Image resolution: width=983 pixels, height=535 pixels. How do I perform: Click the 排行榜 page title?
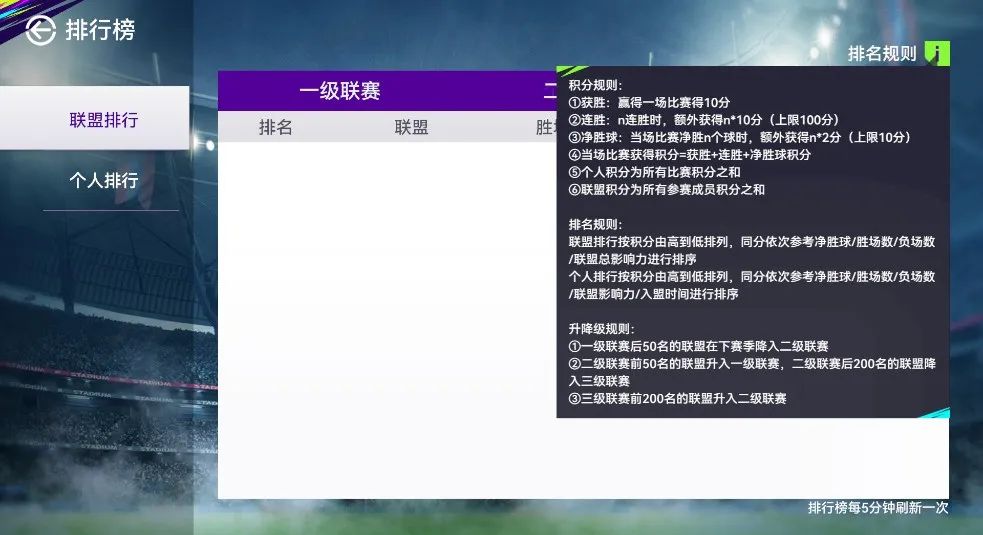coord(100,31)
